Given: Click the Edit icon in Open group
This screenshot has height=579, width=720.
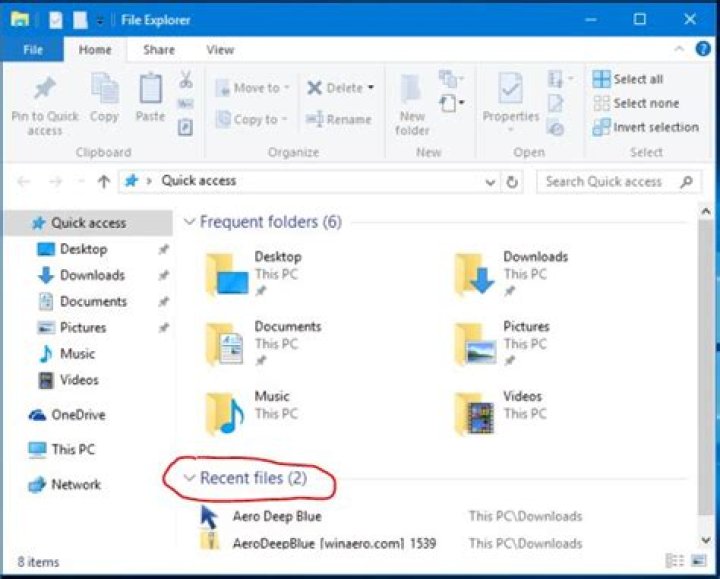Looking at the screenshot, I should click(x=555, y=104).
